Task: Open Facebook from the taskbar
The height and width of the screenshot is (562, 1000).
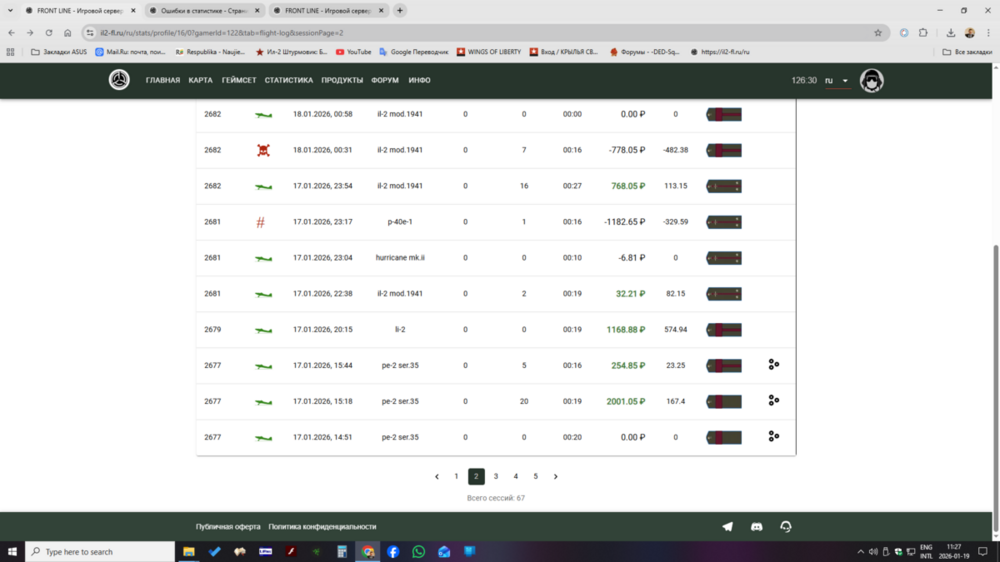Action: 393,552
